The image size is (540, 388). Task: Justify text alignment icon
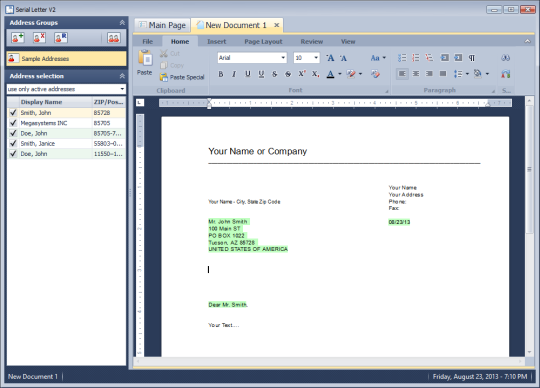(443, 74)
